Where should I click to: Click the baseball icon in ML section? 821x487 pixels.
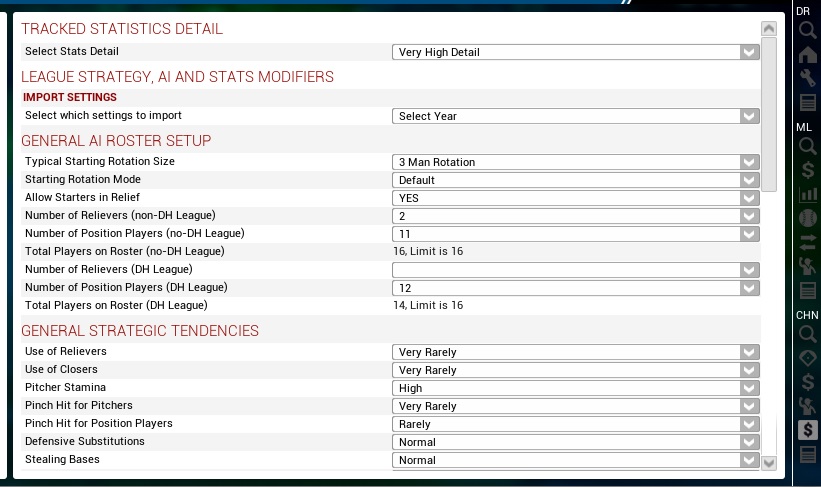808,218
